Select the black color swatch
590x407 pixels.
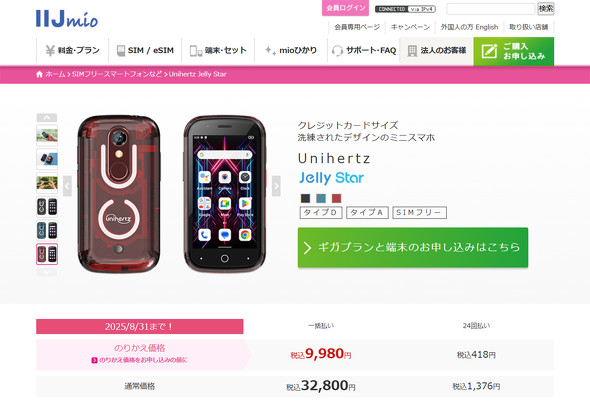tap(306, 198)
